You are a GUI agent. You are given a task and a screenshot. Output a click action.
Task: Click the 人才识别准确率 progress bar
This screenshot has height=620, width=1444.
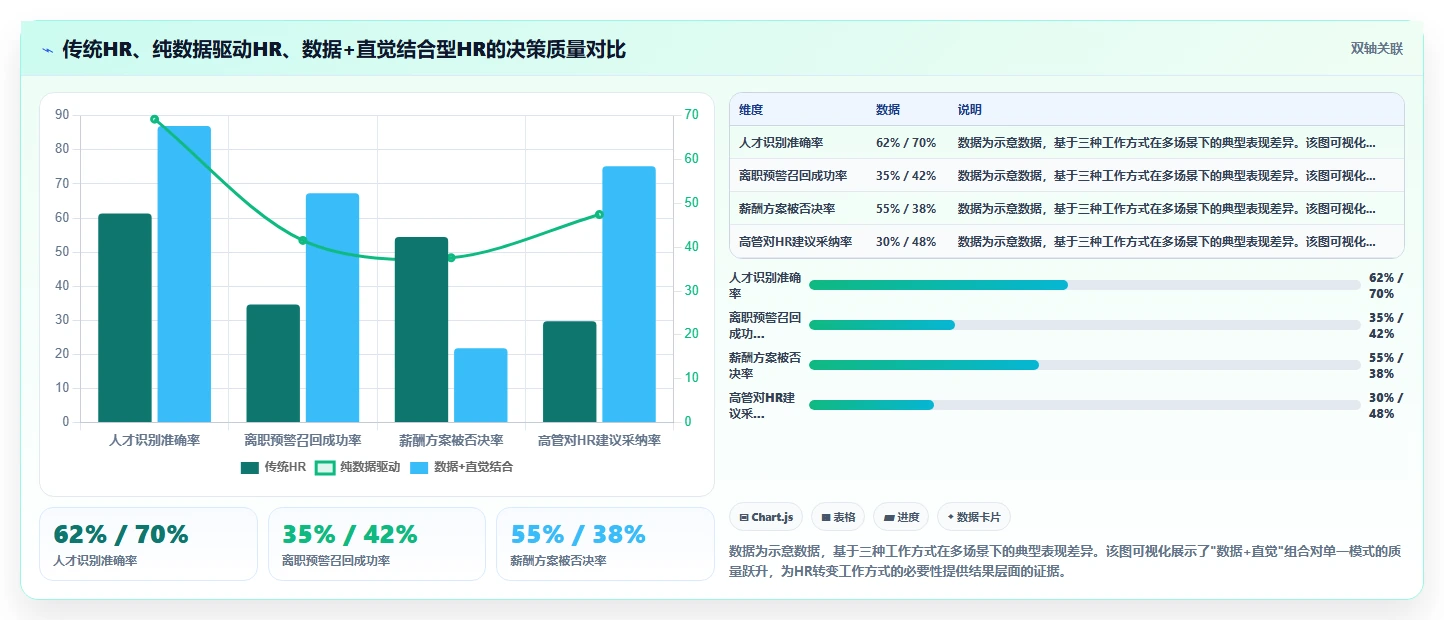pyautogui.click(x=1085, y=285)
